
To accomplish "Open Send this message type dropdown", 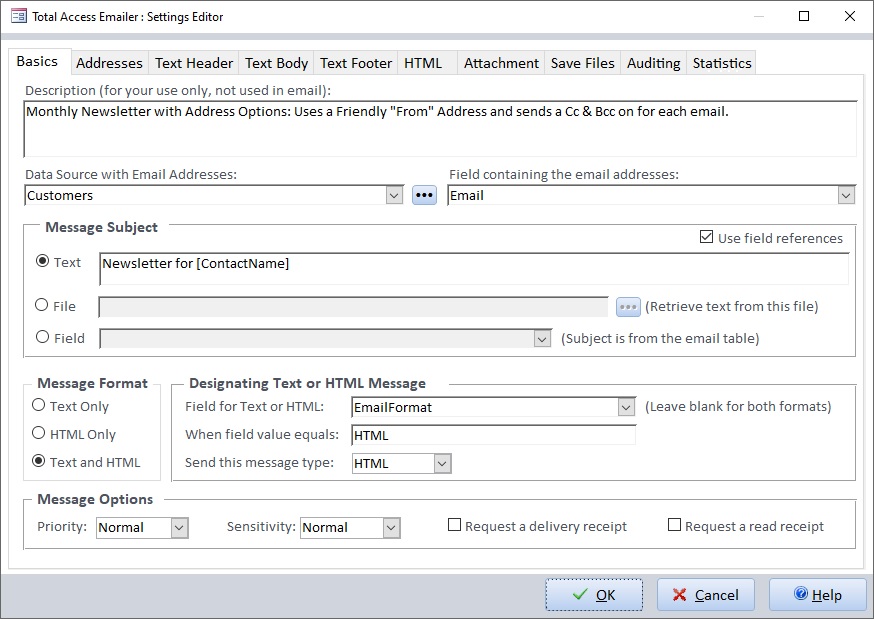I will click(443, 464).
